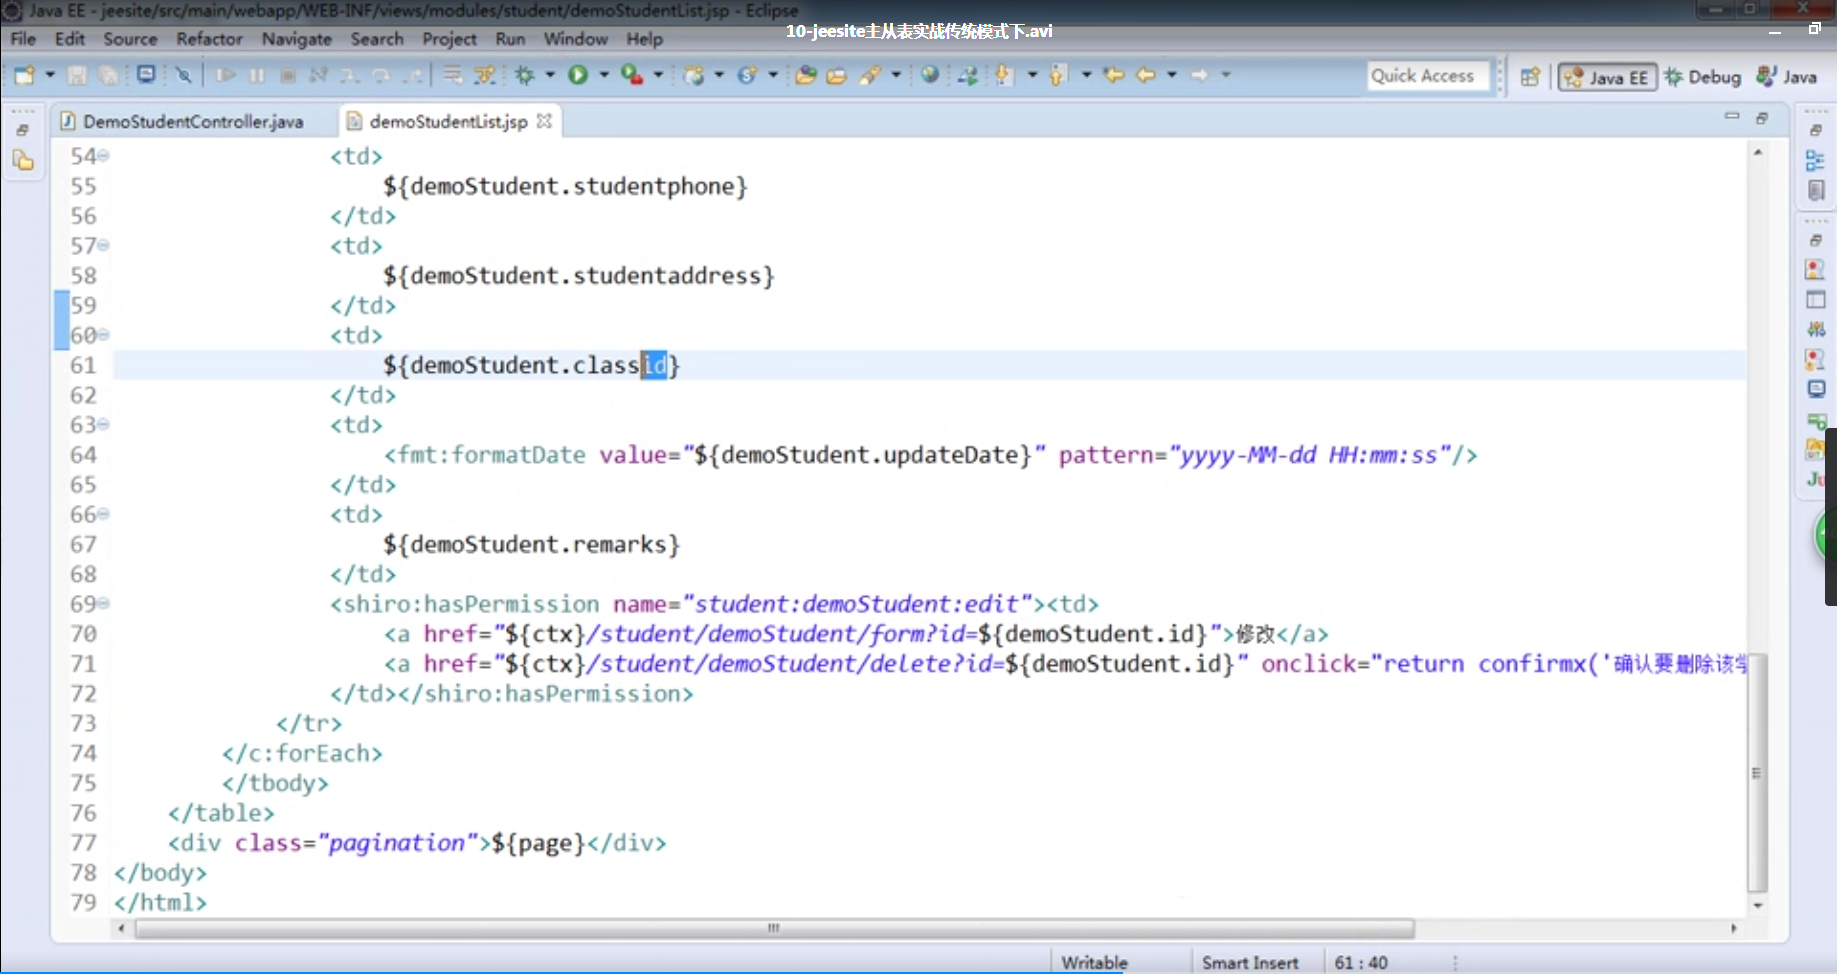Click the Next Annotation icon
Viewport: 1837px width, 974px height.
(1004, 75)
